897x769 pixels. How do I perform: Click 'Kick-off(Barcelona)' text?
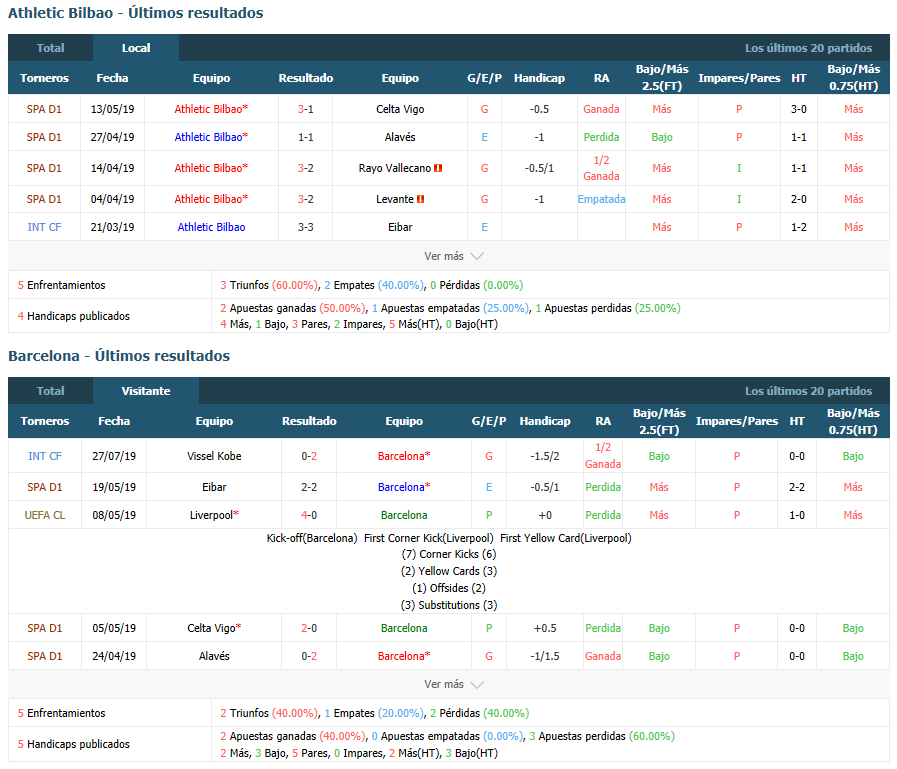[x=312, y=538]
